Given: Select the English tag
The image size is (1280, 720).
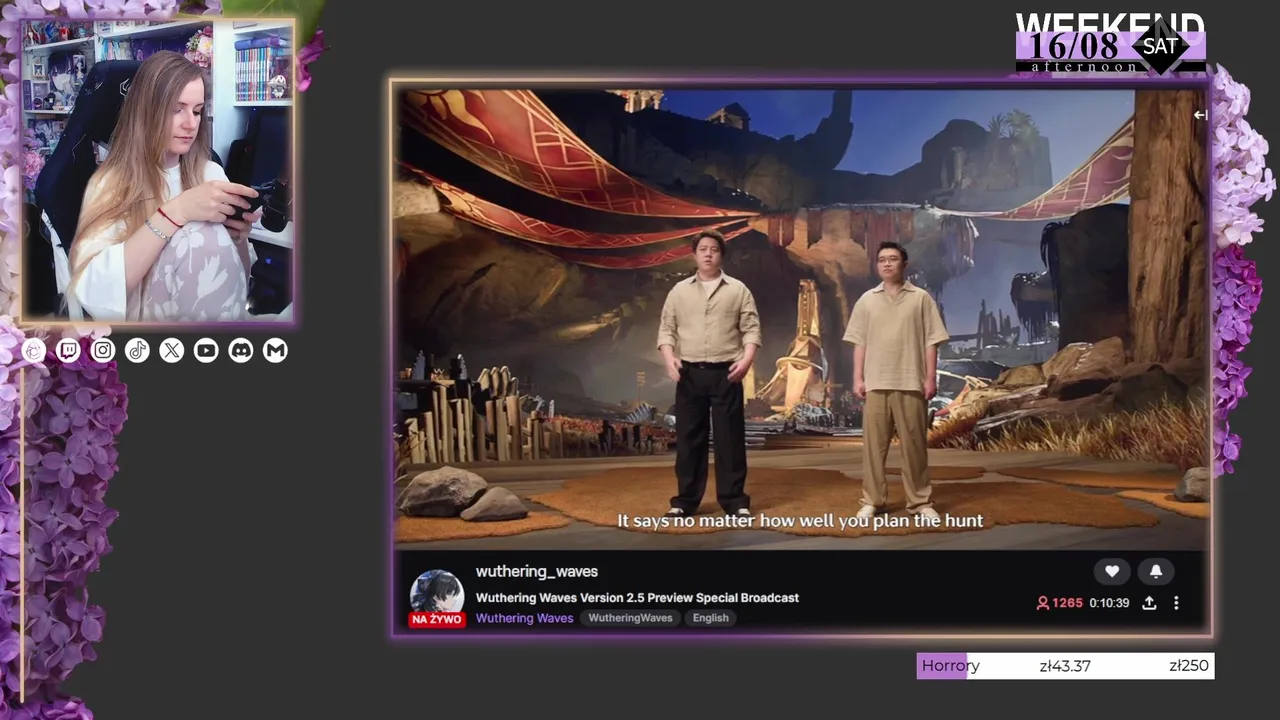Looking at the screenshot, I should click(x=711, y=618).
